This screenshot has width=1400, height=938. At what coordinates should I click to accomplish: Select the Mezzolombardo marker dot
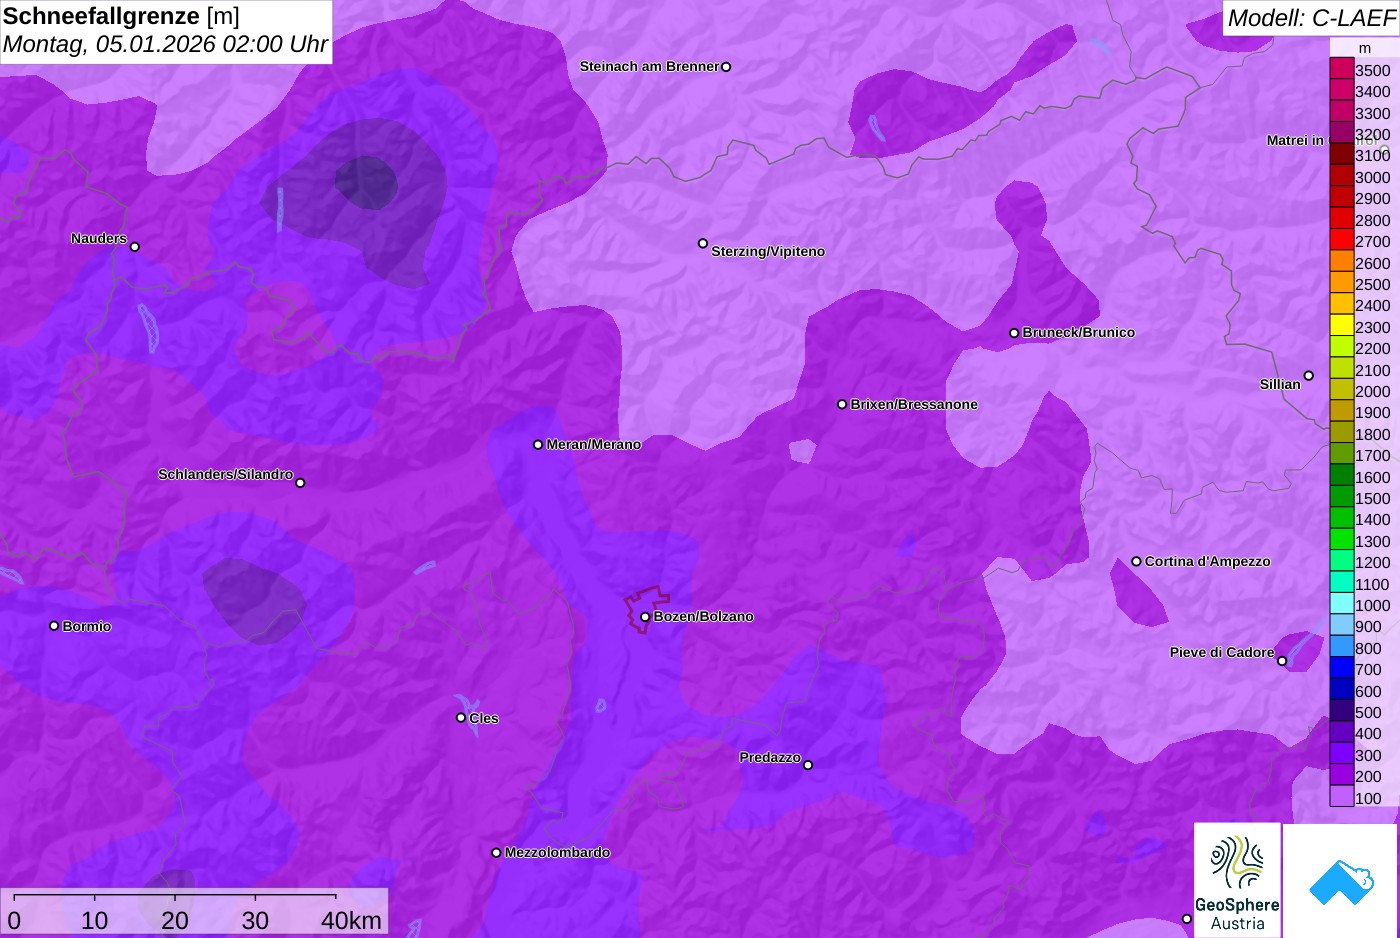pos(496,853)
